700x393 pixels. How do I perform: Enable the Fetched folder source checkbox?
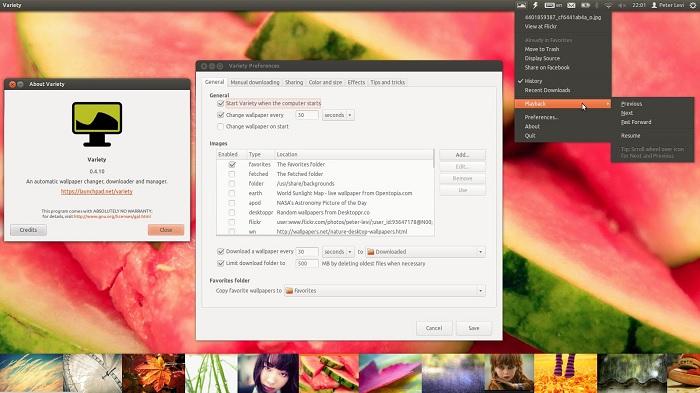(232, 174)
